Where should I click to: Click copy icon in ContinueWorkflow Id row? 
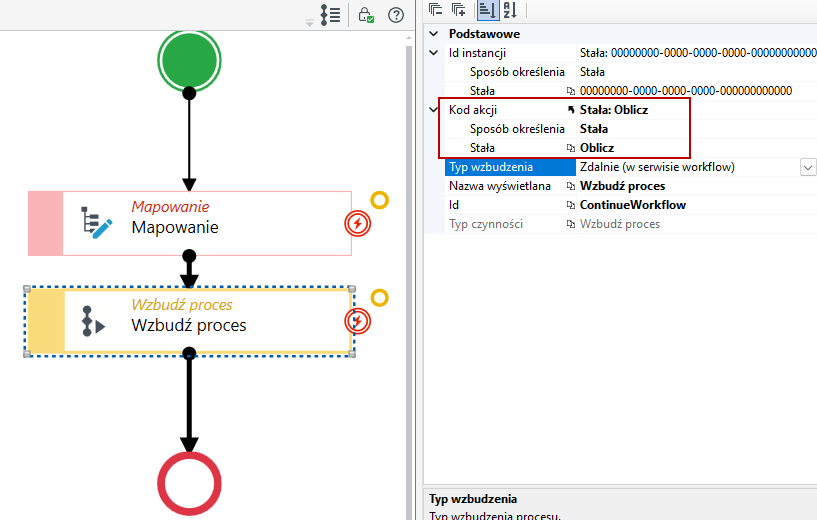(x=571, y=205)
